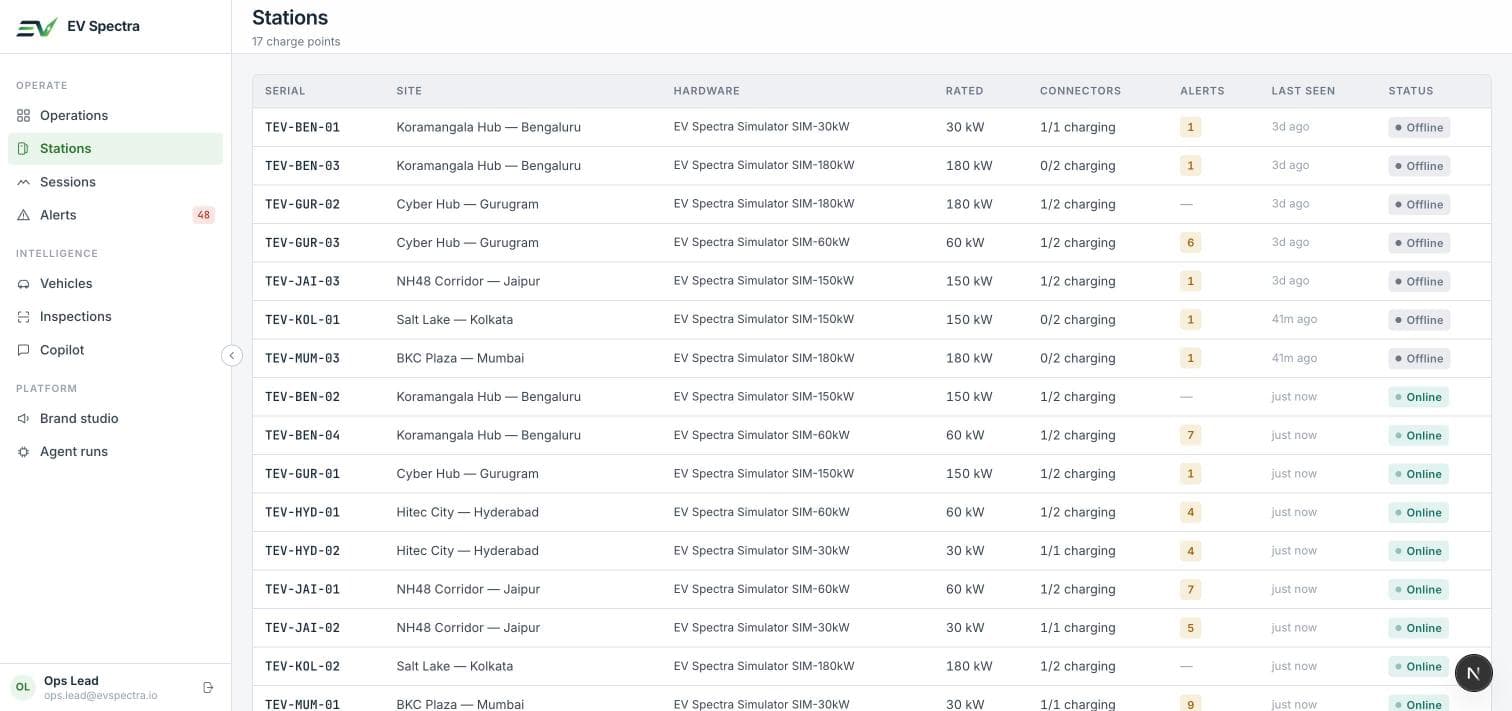1512x711 pixels.
Task: Click the Alerts warning triangle icon
Action: [24, 215]
